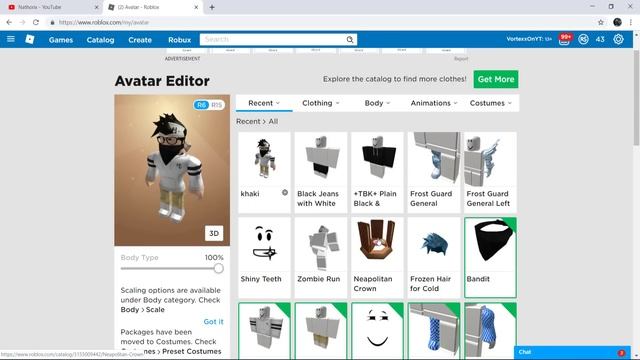Toggle the 3D avatar view
The width and height of the screenshot is (640, 360).
(214, 233)
